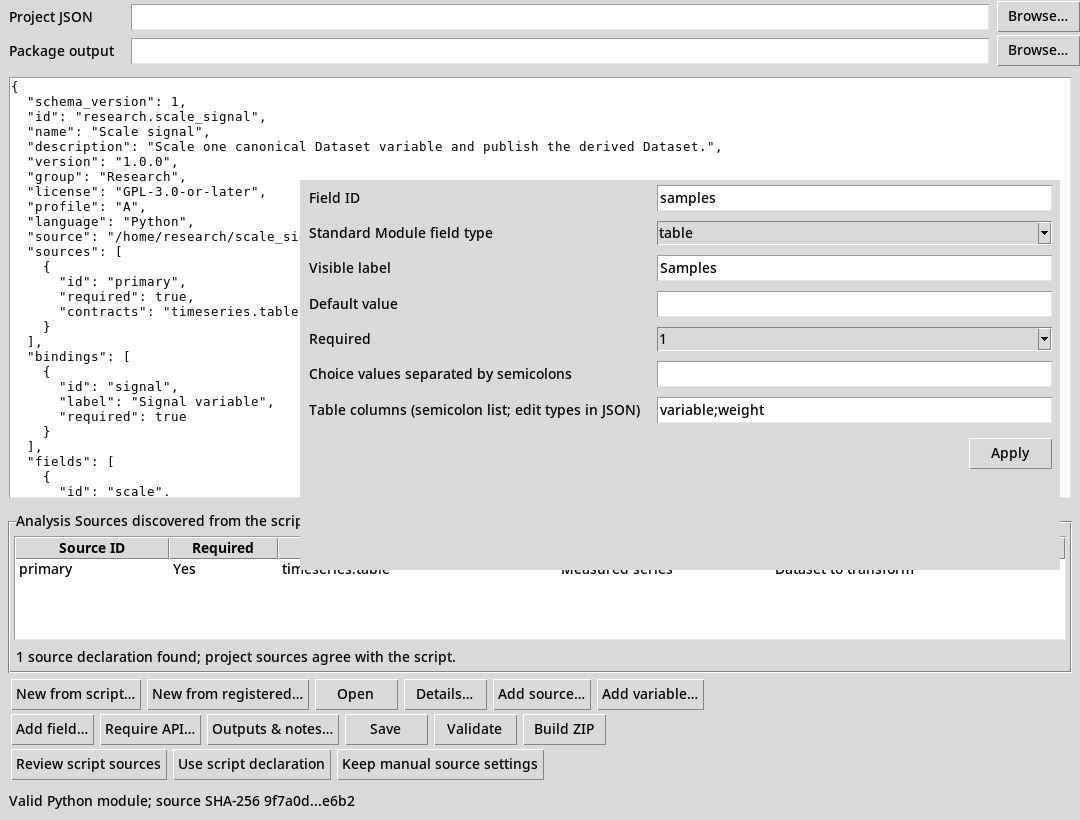1080x820 pixels.
Task: Apply the field settings
Action: click(1010, 454)
